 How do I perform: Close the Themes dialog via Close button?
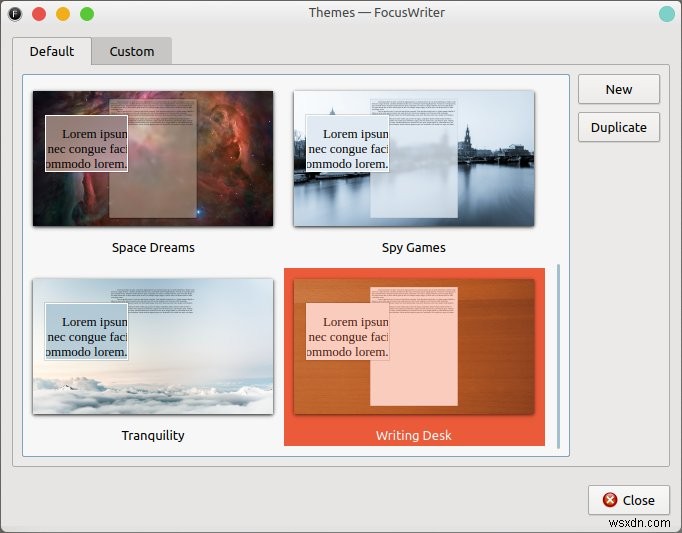coord(629,500)
